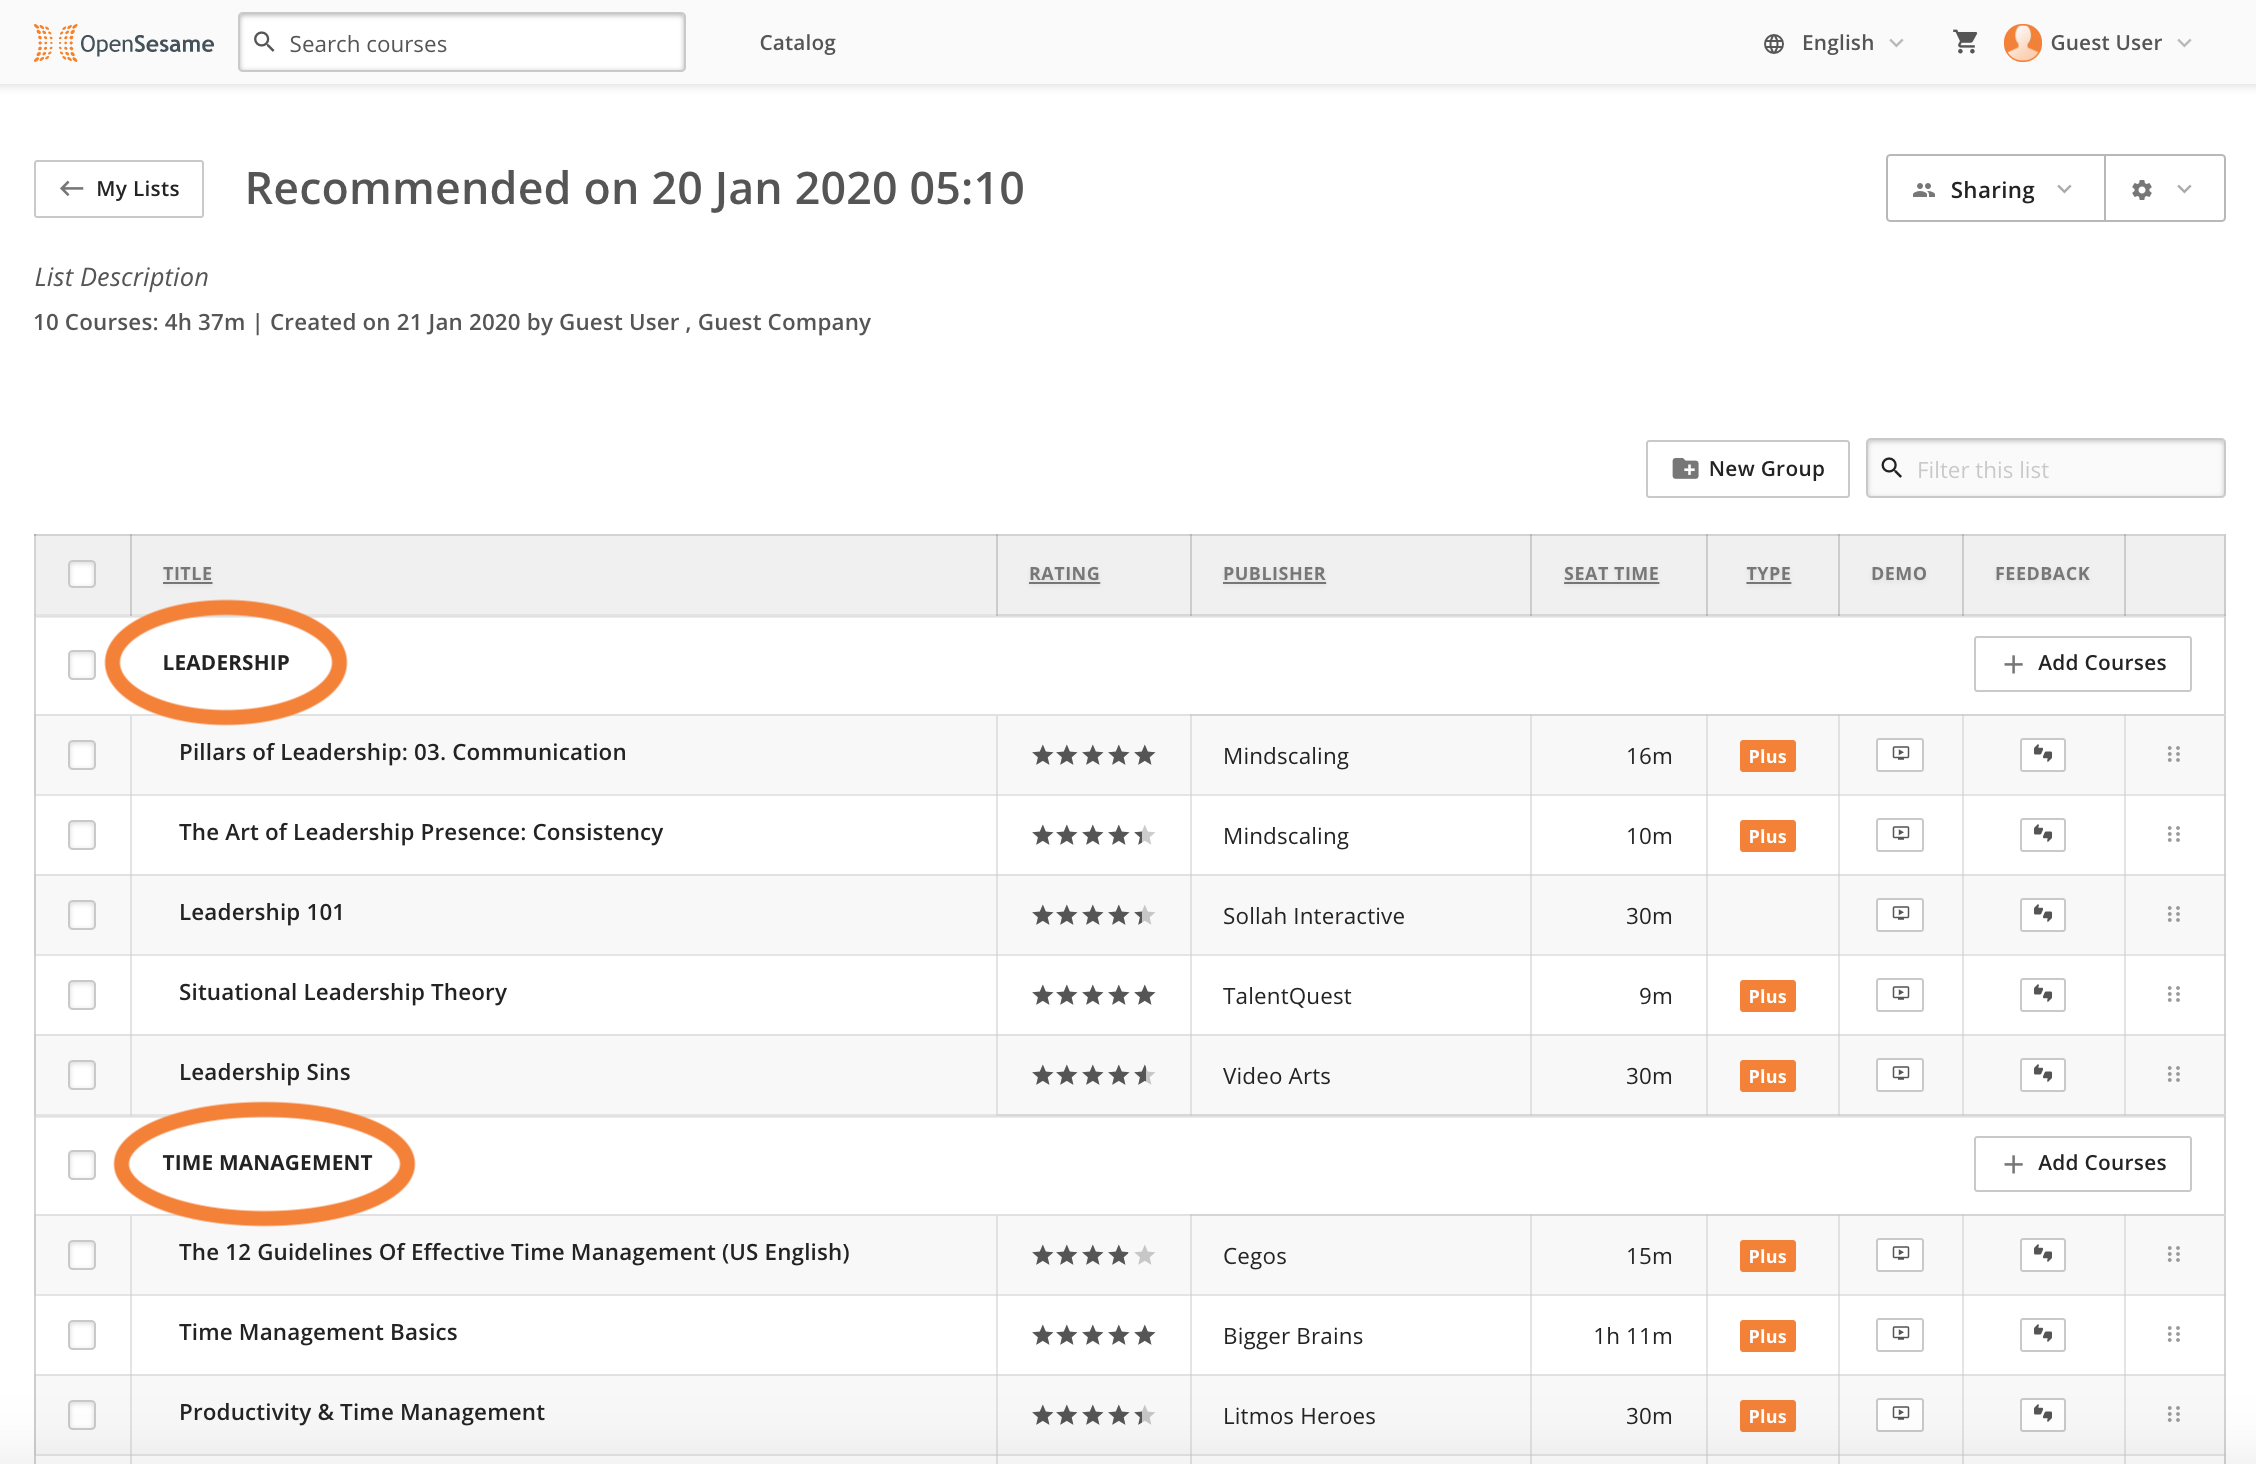The image size is (2256, 1464).
Task: Open Time Management Basics course link
Action: click(318, 1332)
